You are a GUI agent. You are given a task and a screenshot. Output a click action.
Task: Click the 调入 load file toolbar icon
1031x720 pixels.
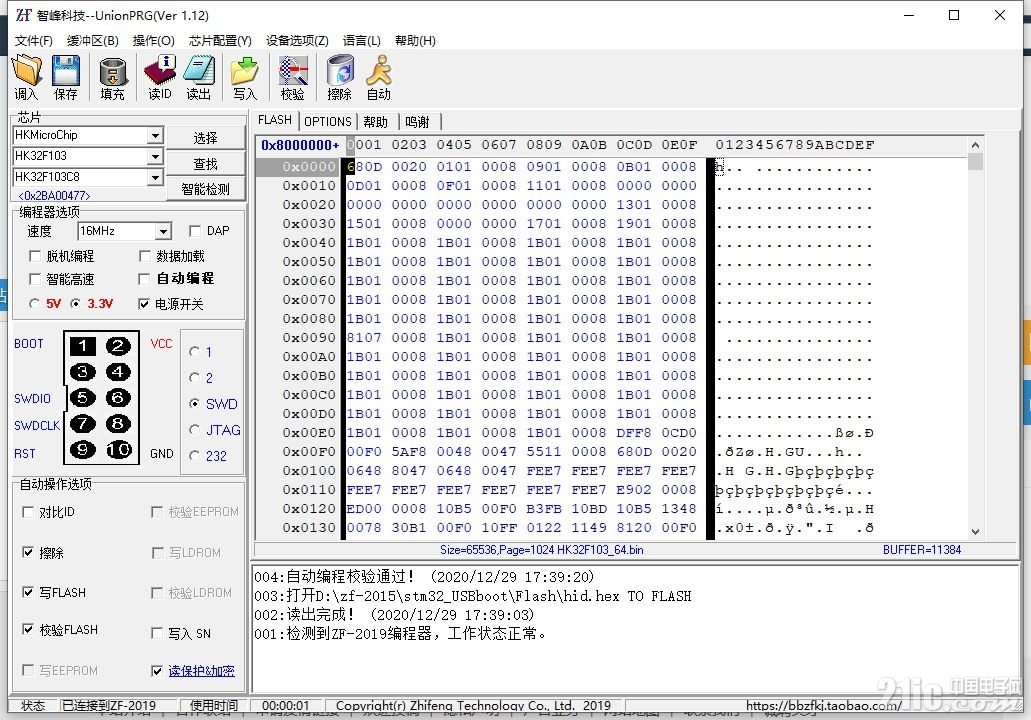click(x=27, y=78)
